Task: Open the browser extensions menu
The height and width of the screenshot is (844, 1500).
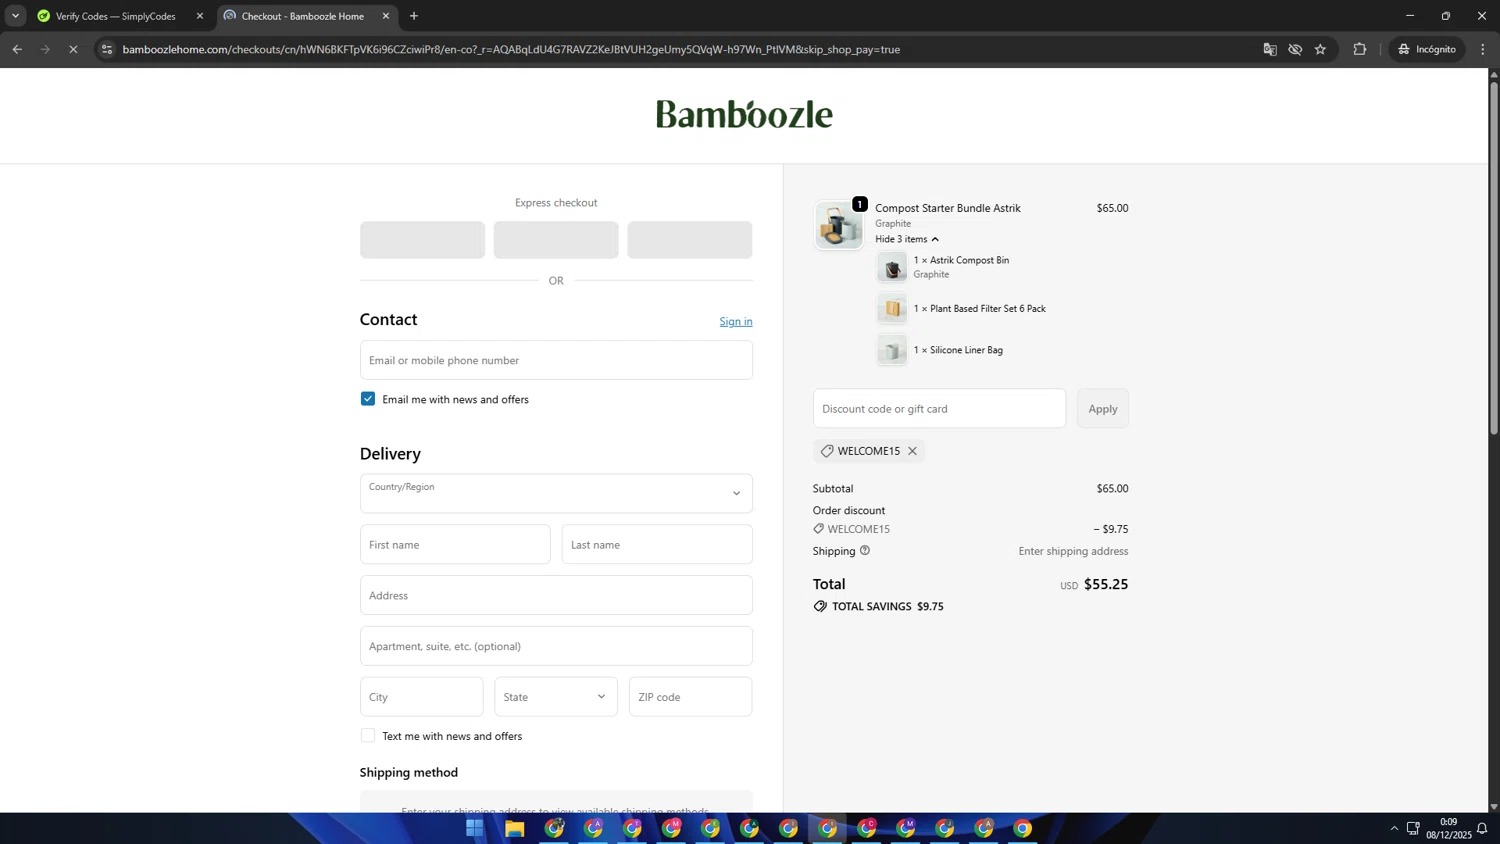Action: tap(1359, 49)
